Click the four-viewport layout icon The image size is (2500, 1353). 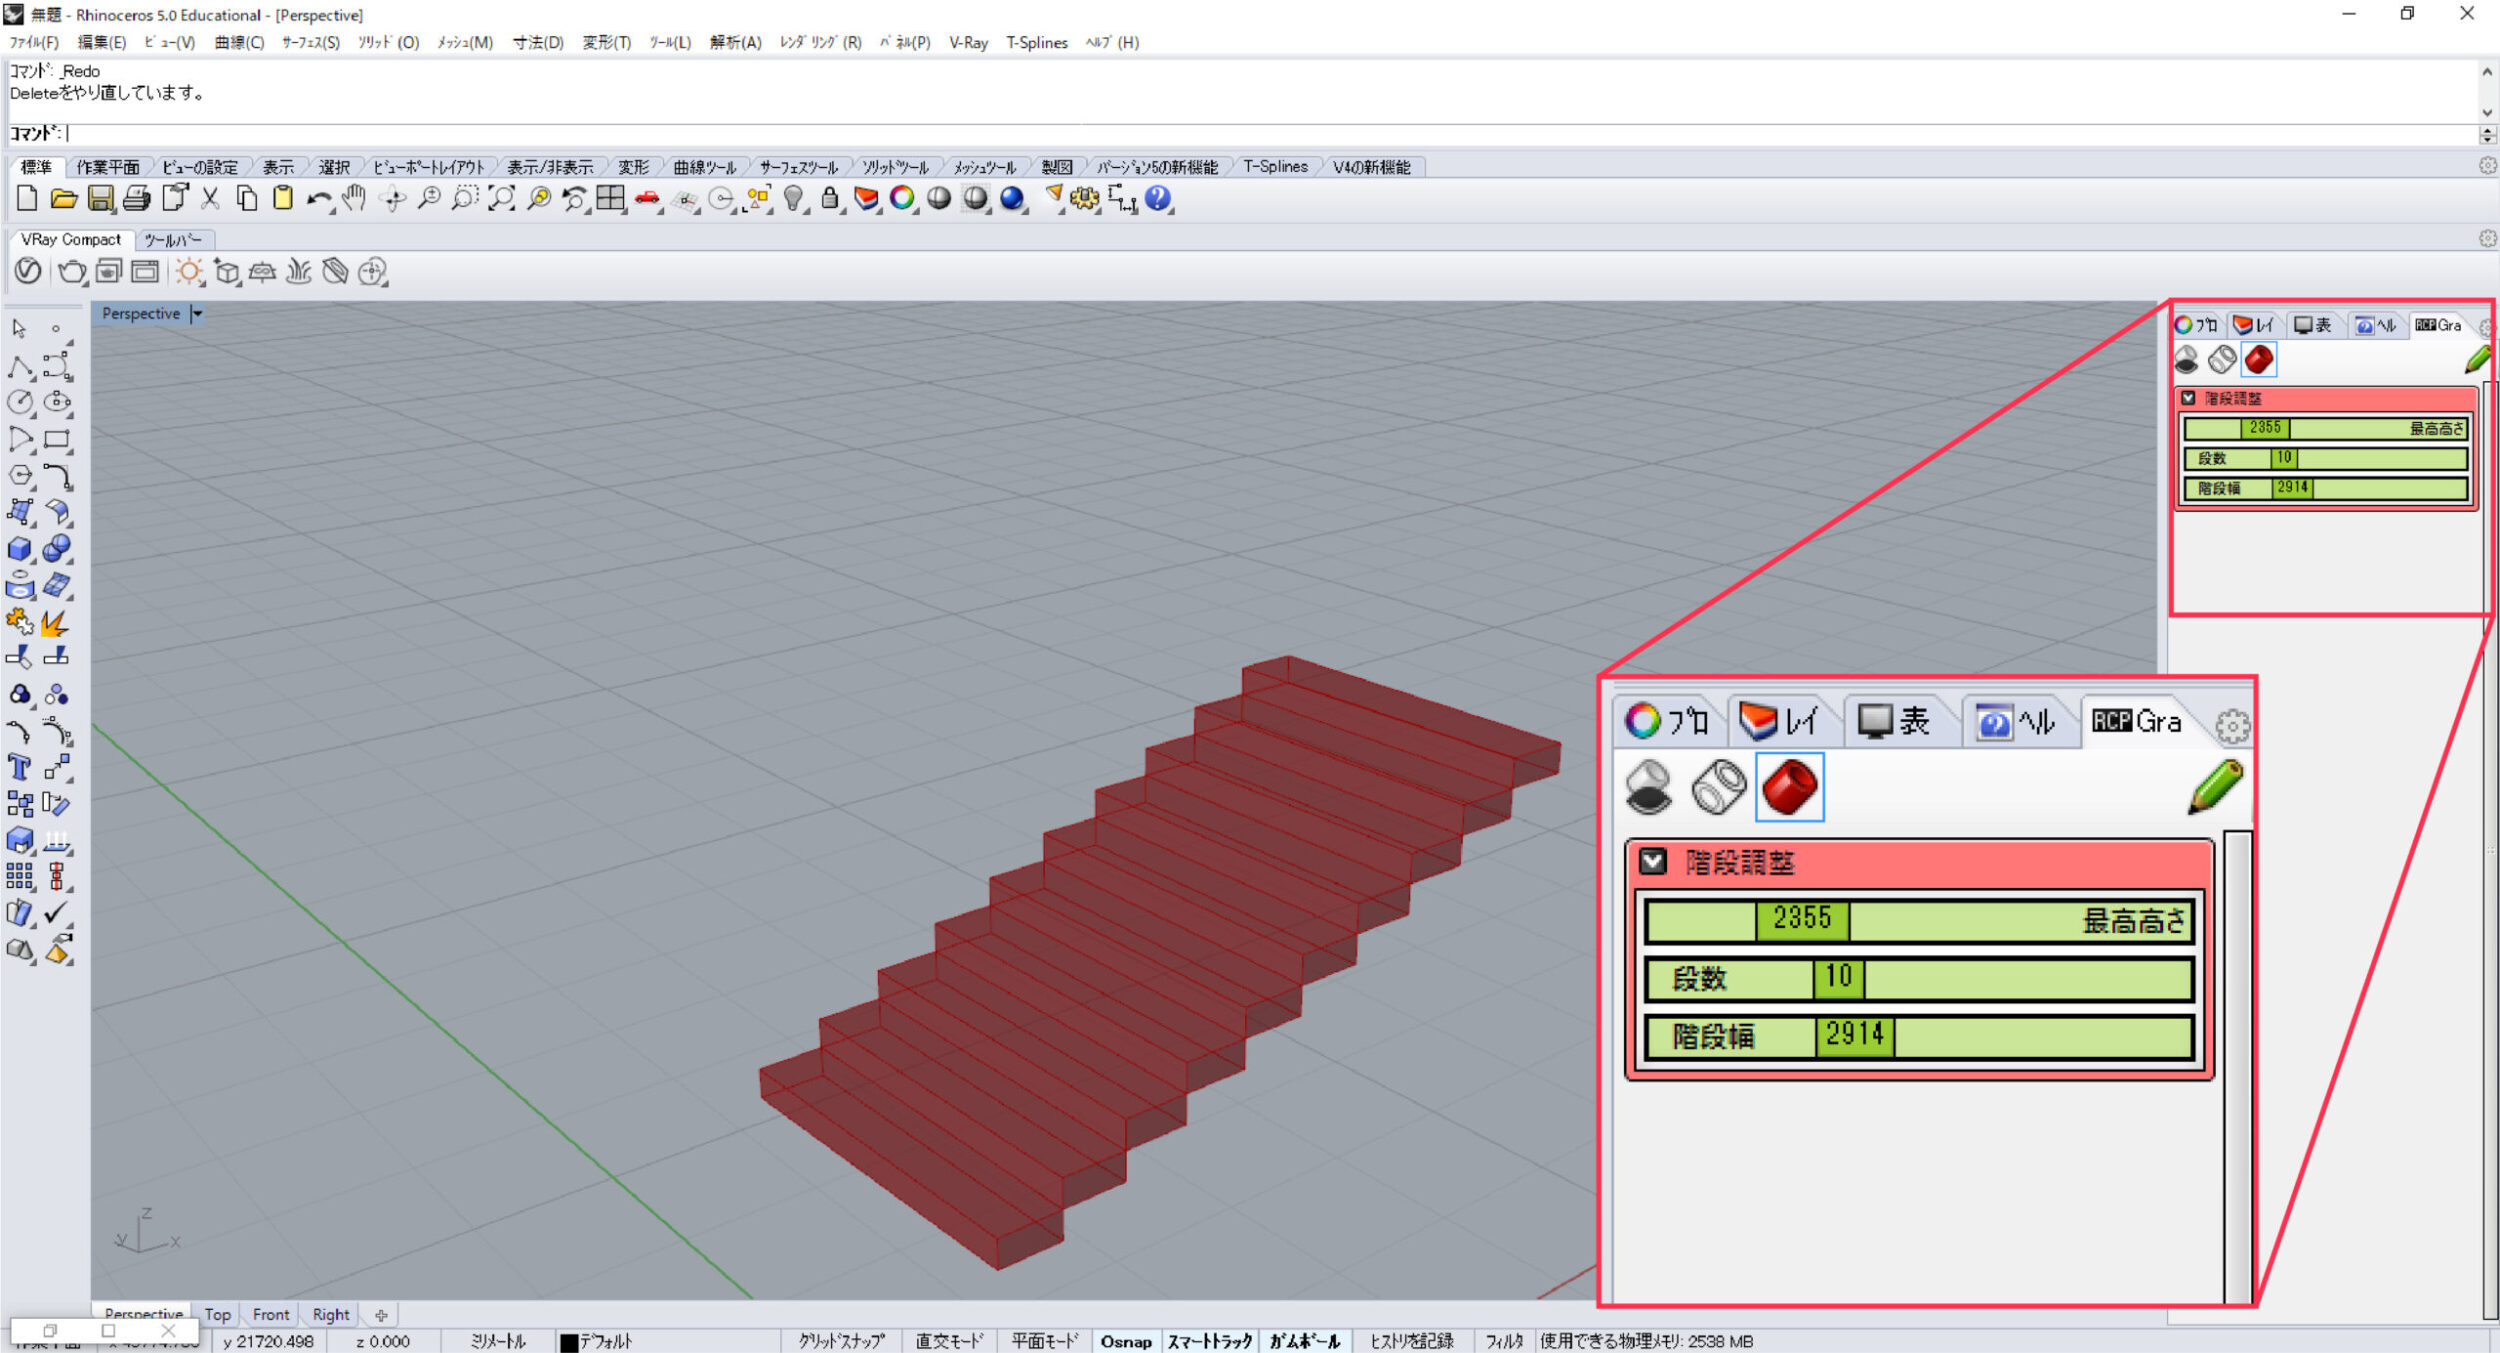[609, 199]
